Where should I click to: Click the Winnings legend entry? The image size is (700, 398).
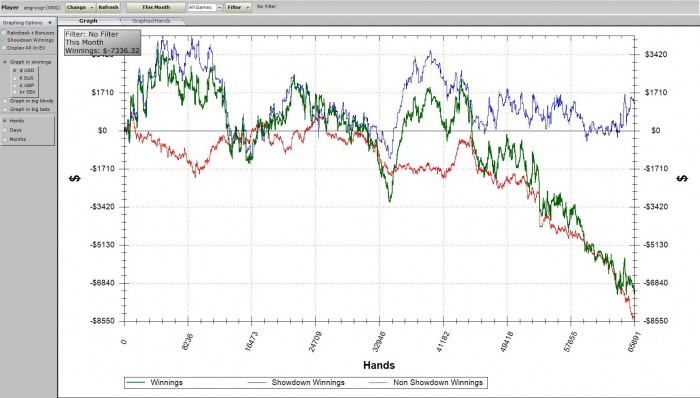(155, 382)
